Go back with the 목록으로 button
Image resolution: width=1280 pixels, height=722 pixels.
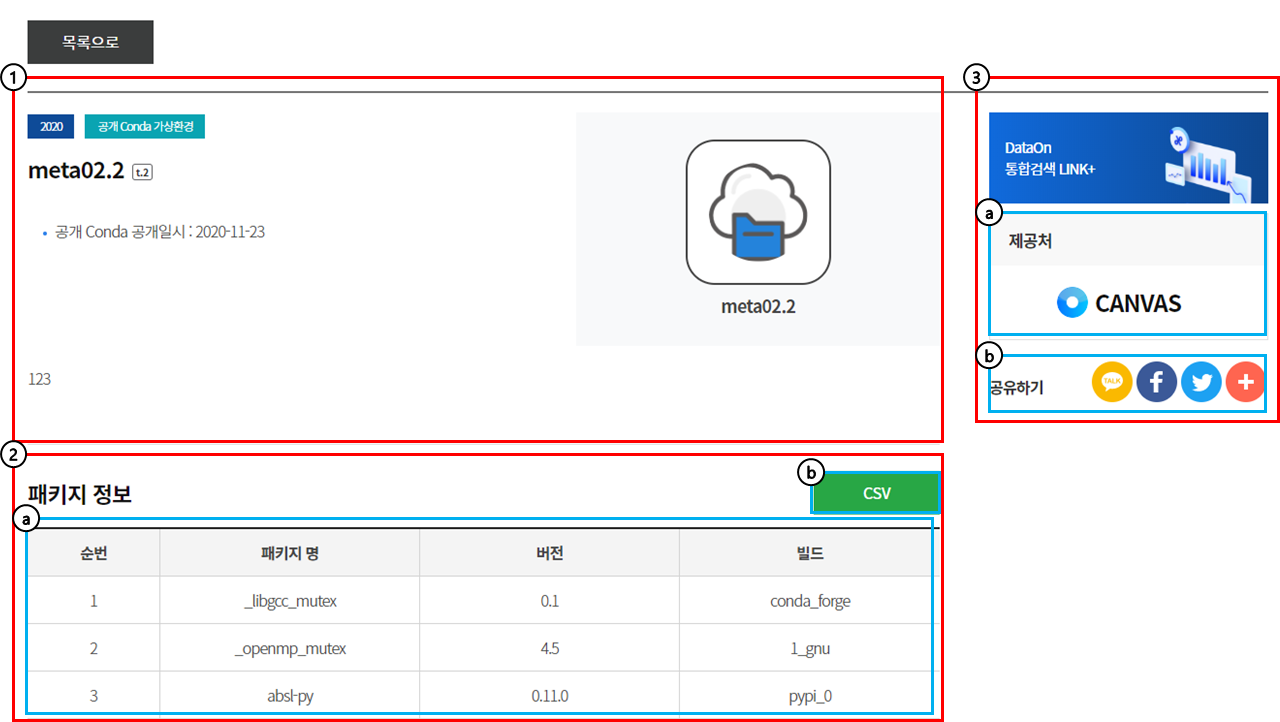[90, 42]
